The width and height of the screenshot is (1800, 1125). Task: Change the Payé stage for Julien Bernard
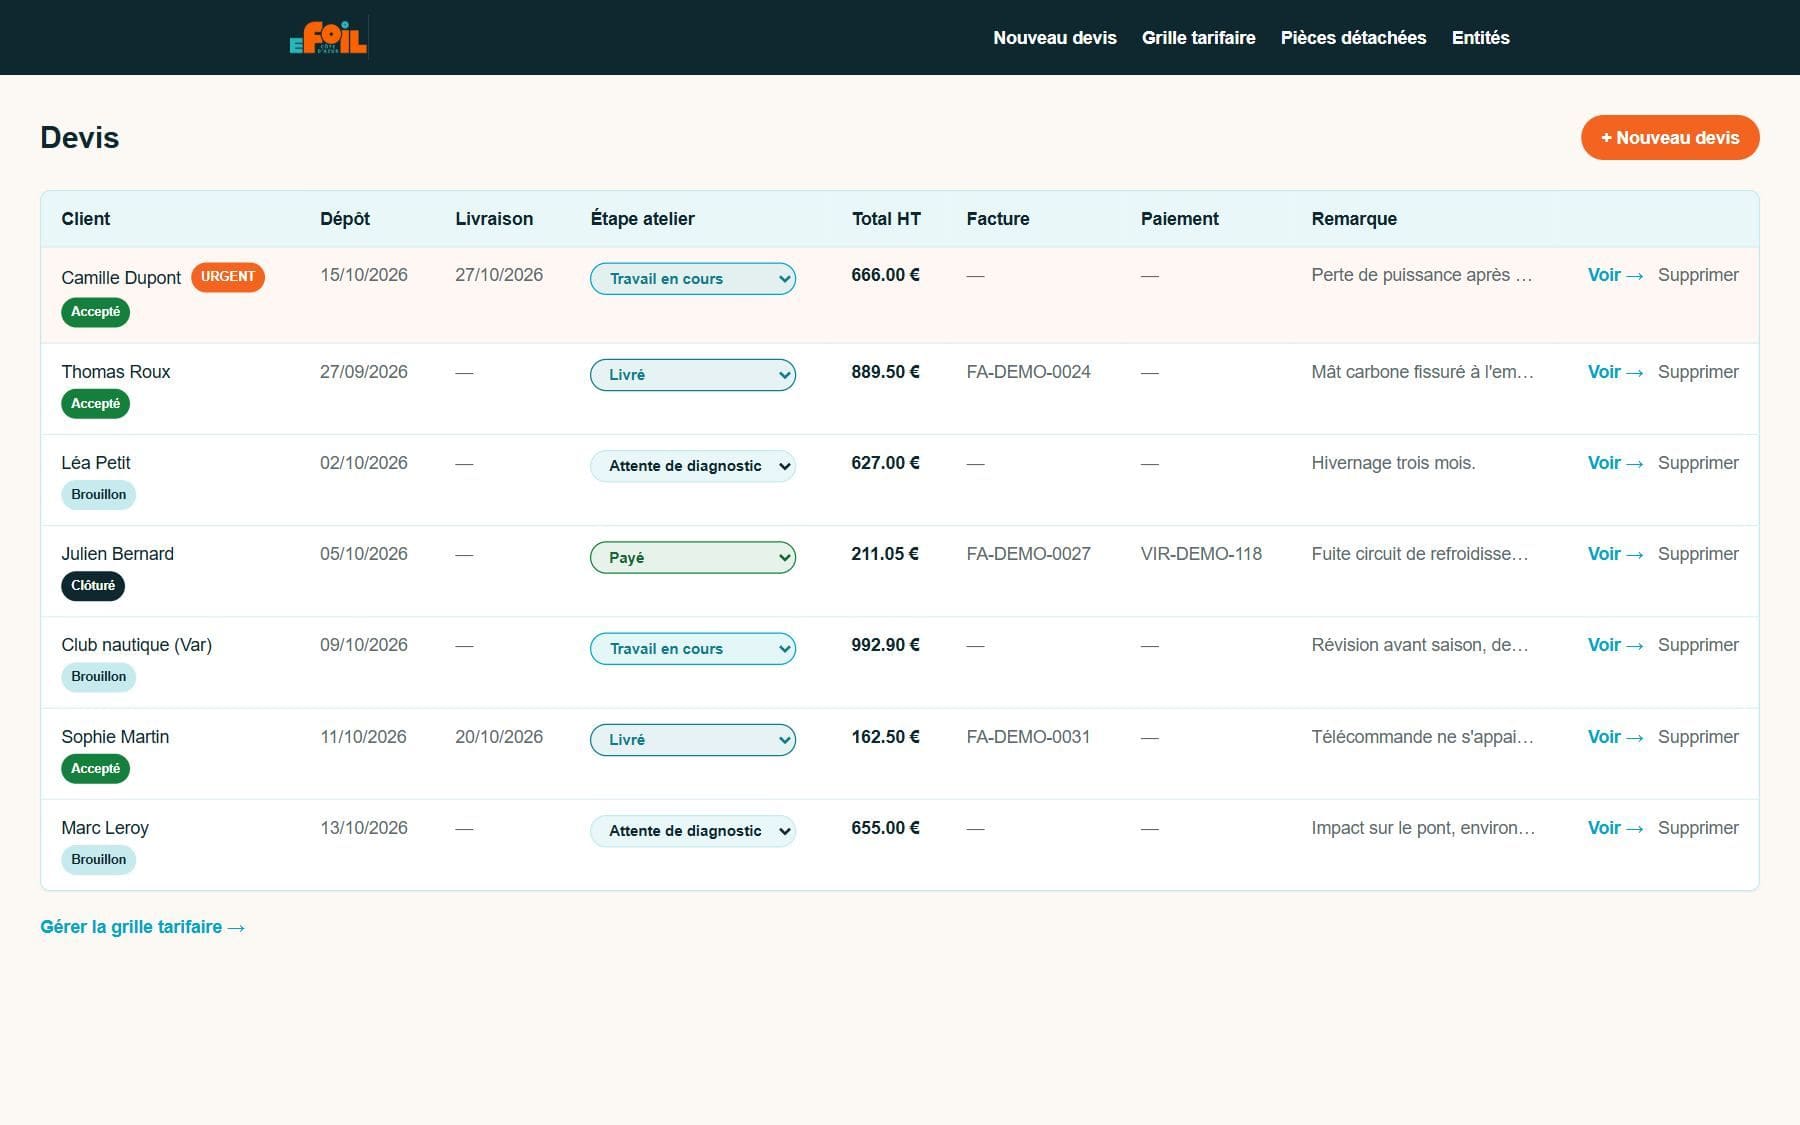pyautogui.click(x=692, y=557)
